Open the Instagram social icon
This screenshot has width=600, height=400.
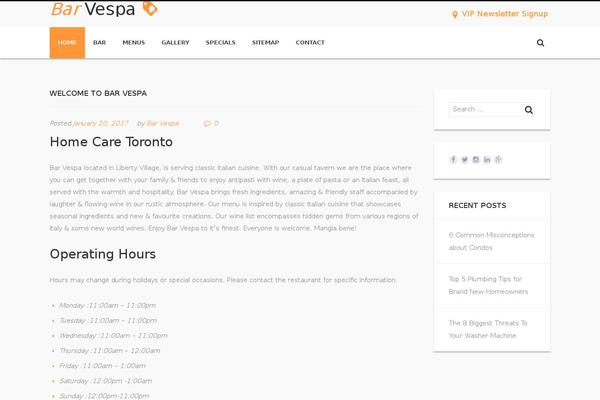click(476, 160)
